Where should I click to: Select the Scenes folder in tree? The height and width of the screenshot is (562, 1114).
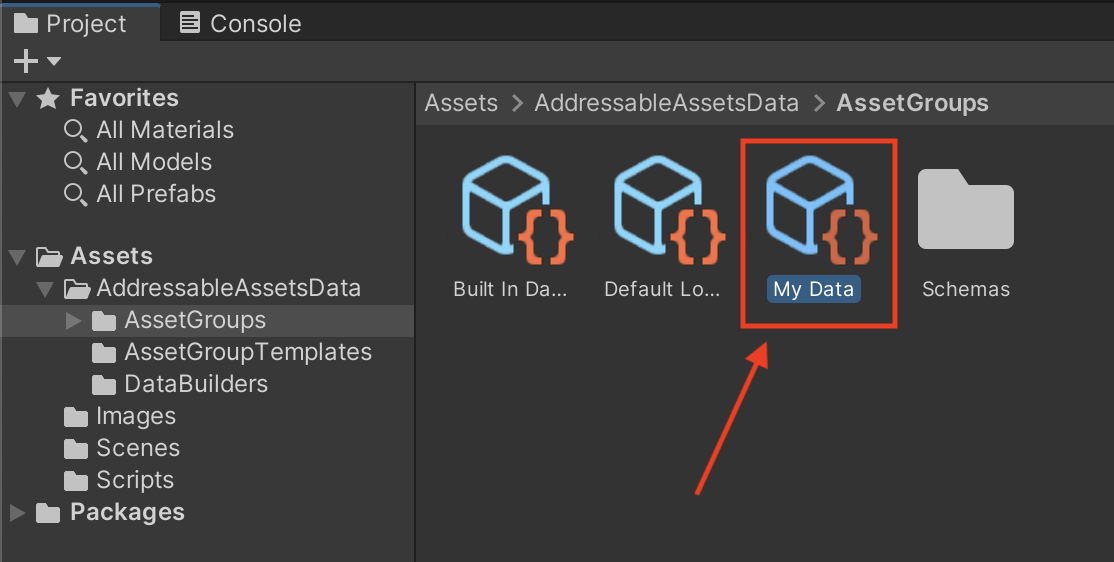(139, 448)
